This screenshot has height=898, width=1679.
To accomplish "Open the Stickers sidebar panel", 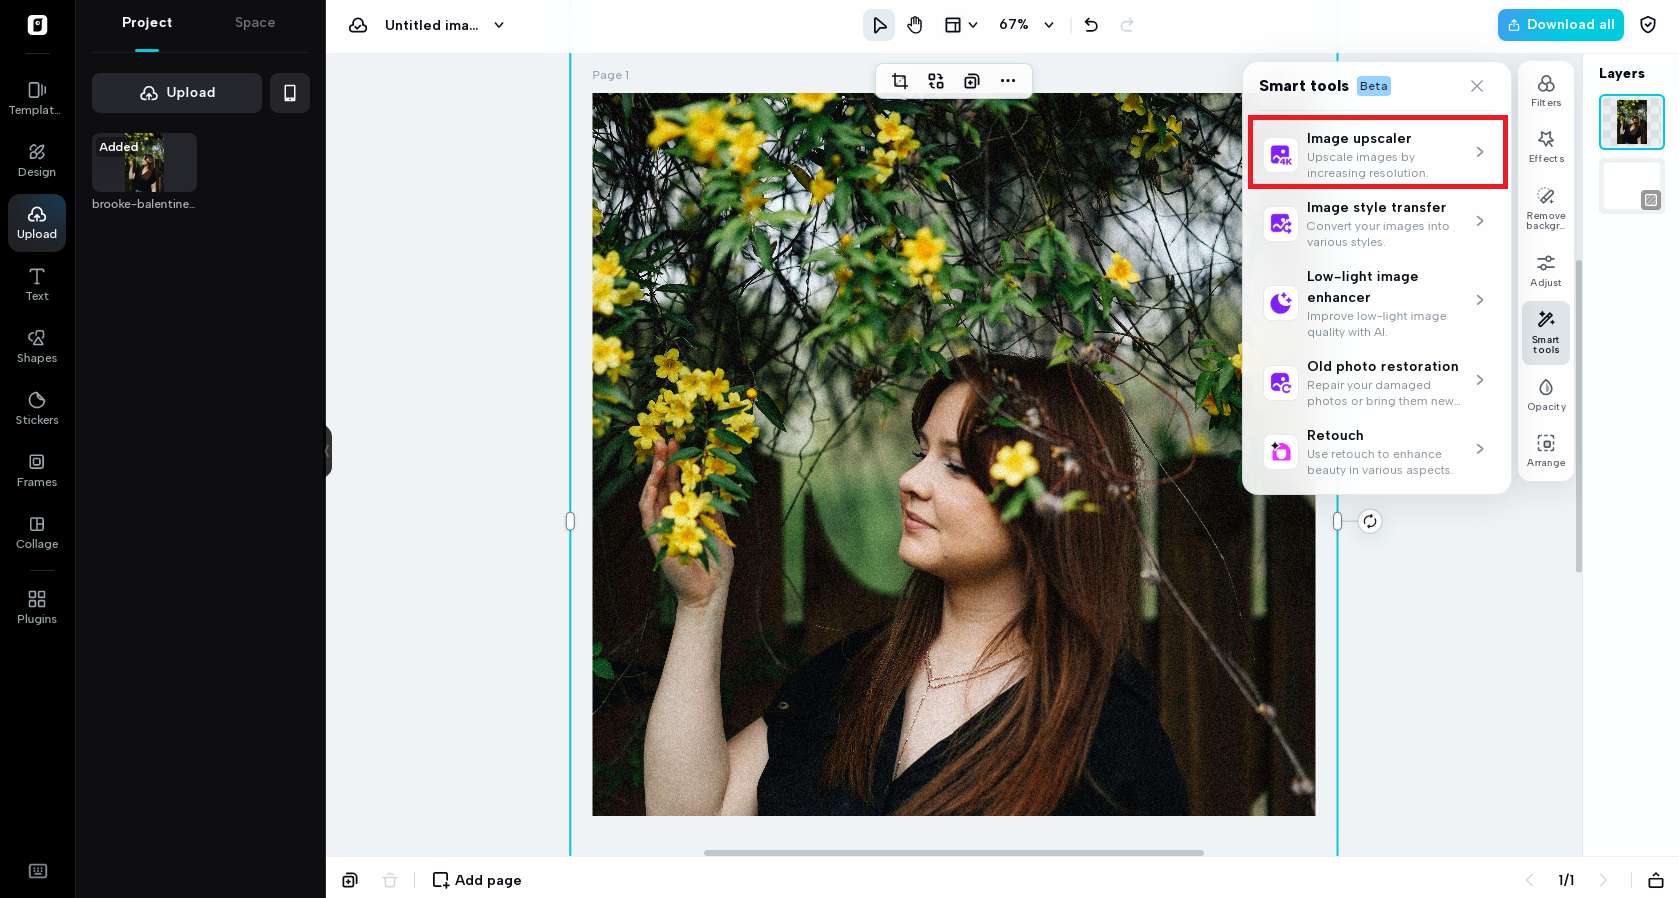I will pos(37,408).
